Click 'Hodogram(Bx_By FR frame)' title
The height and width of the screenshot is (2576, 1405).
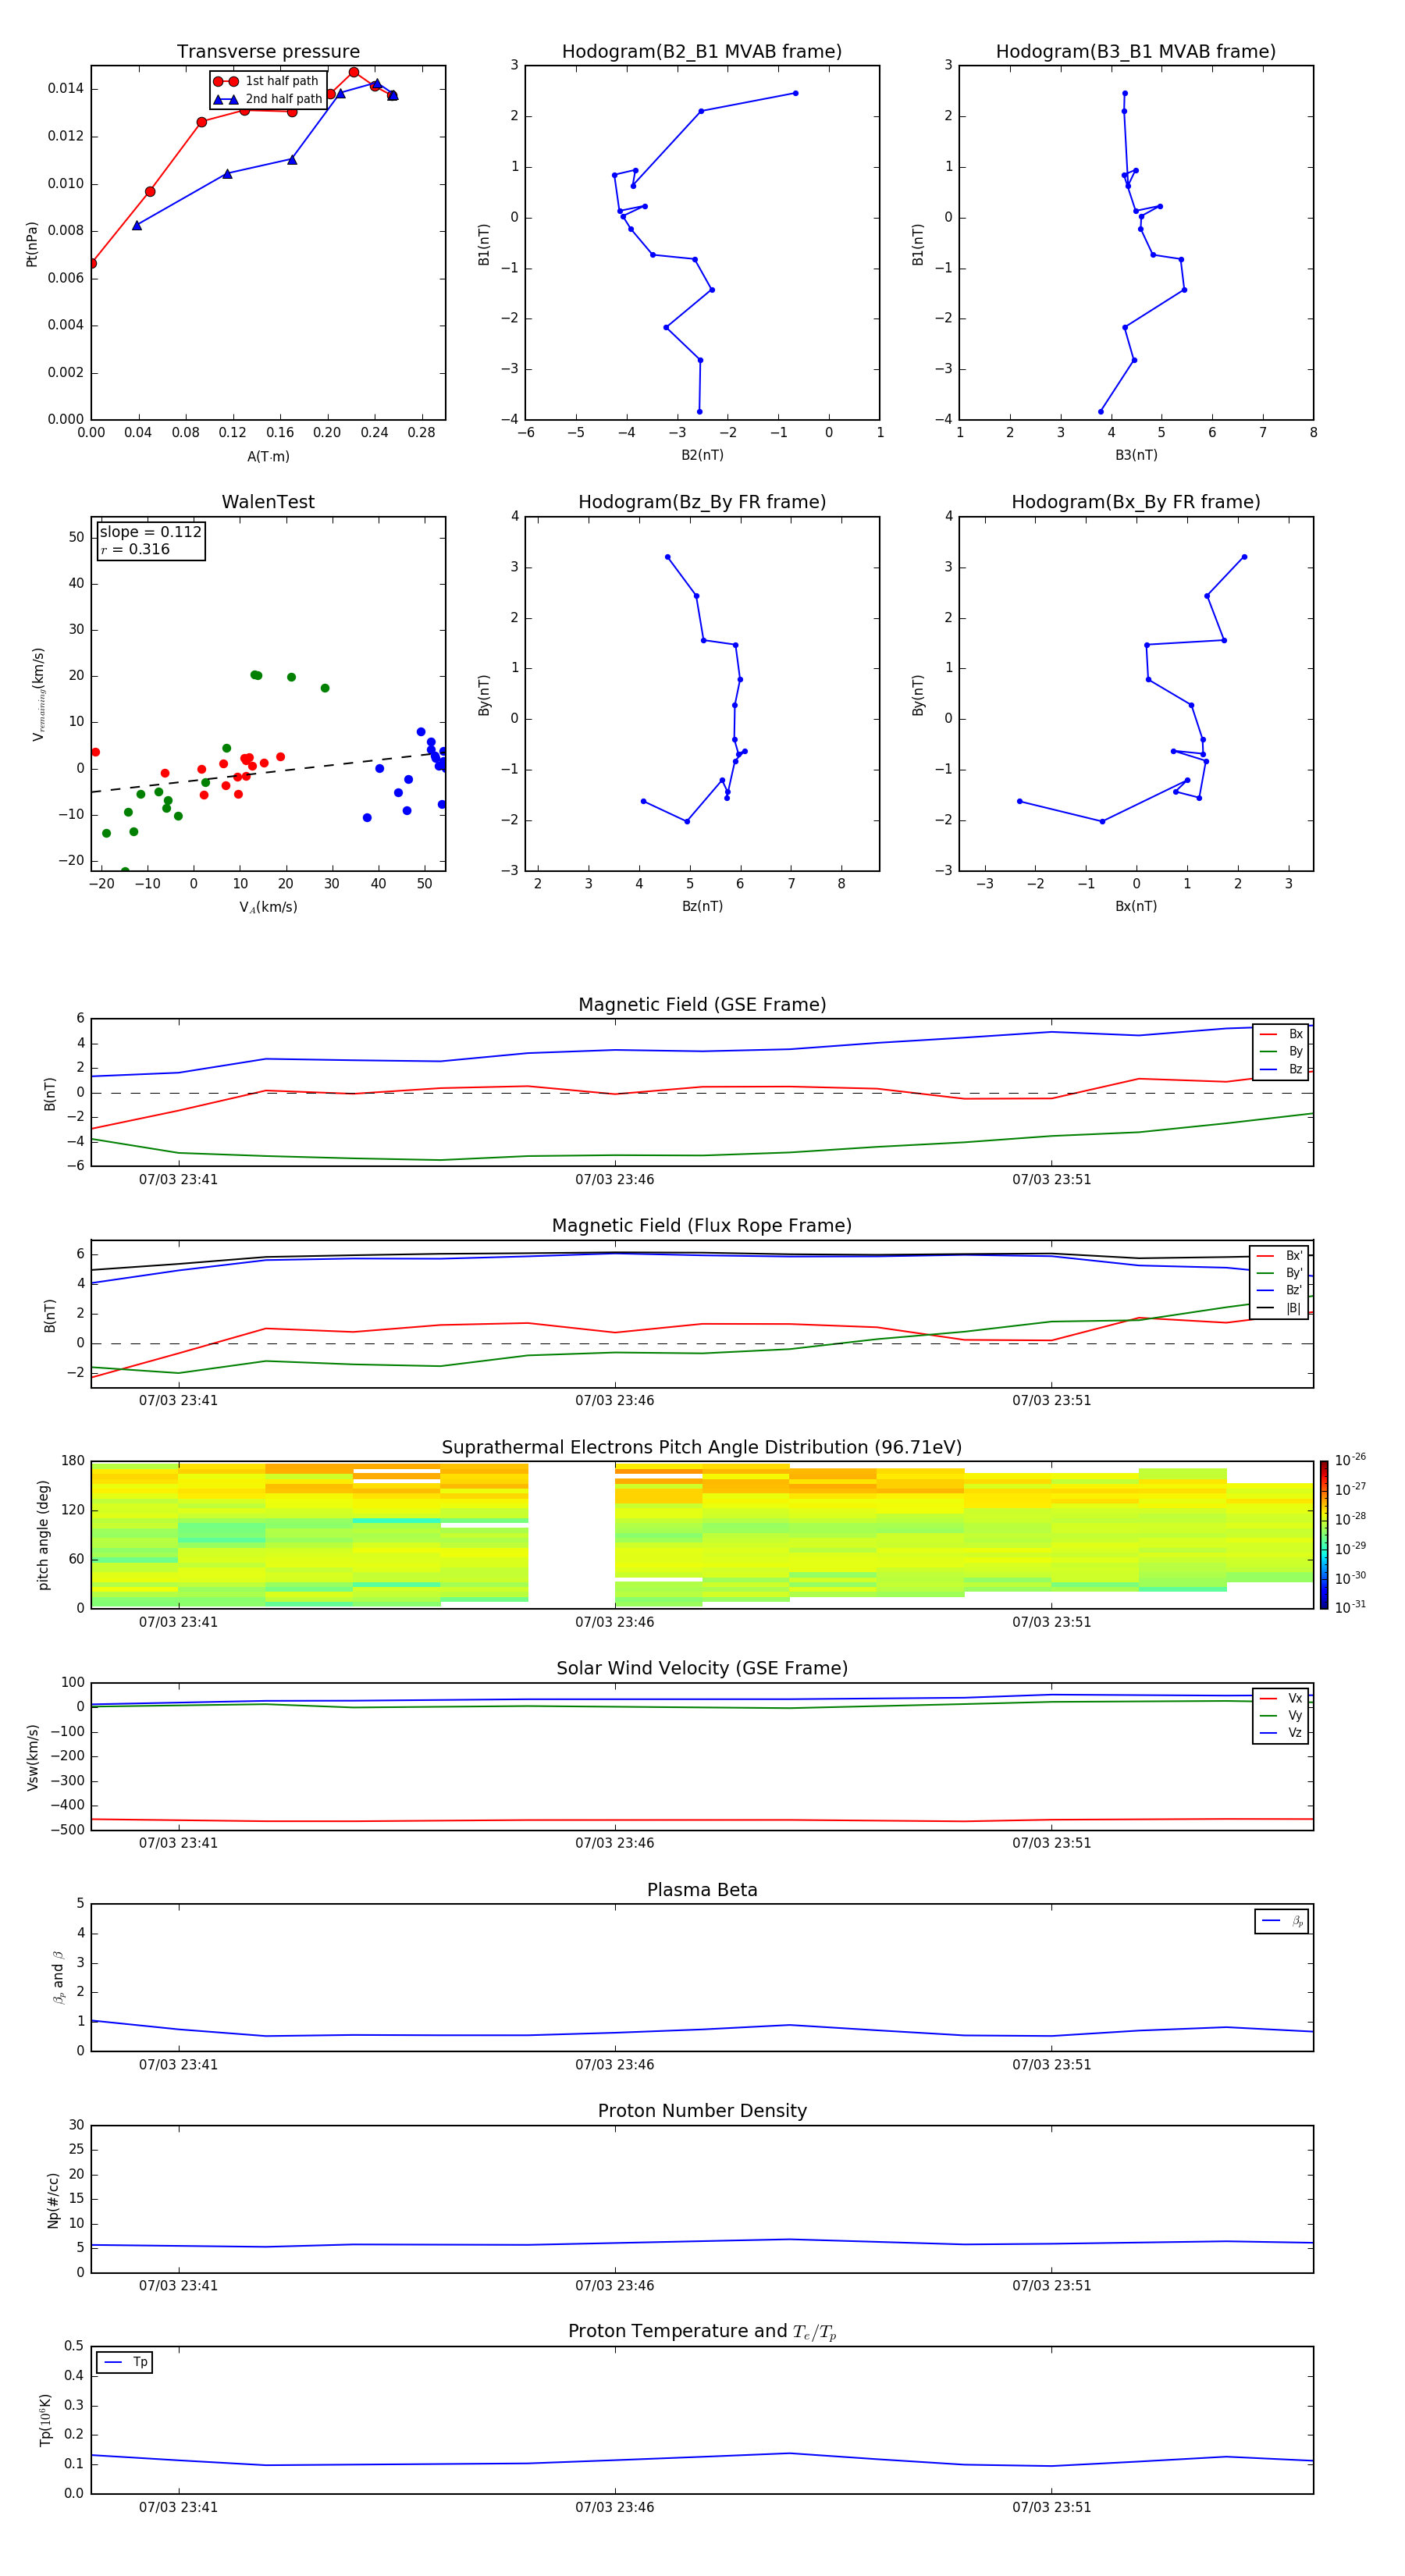click(x=1136, y=502)
